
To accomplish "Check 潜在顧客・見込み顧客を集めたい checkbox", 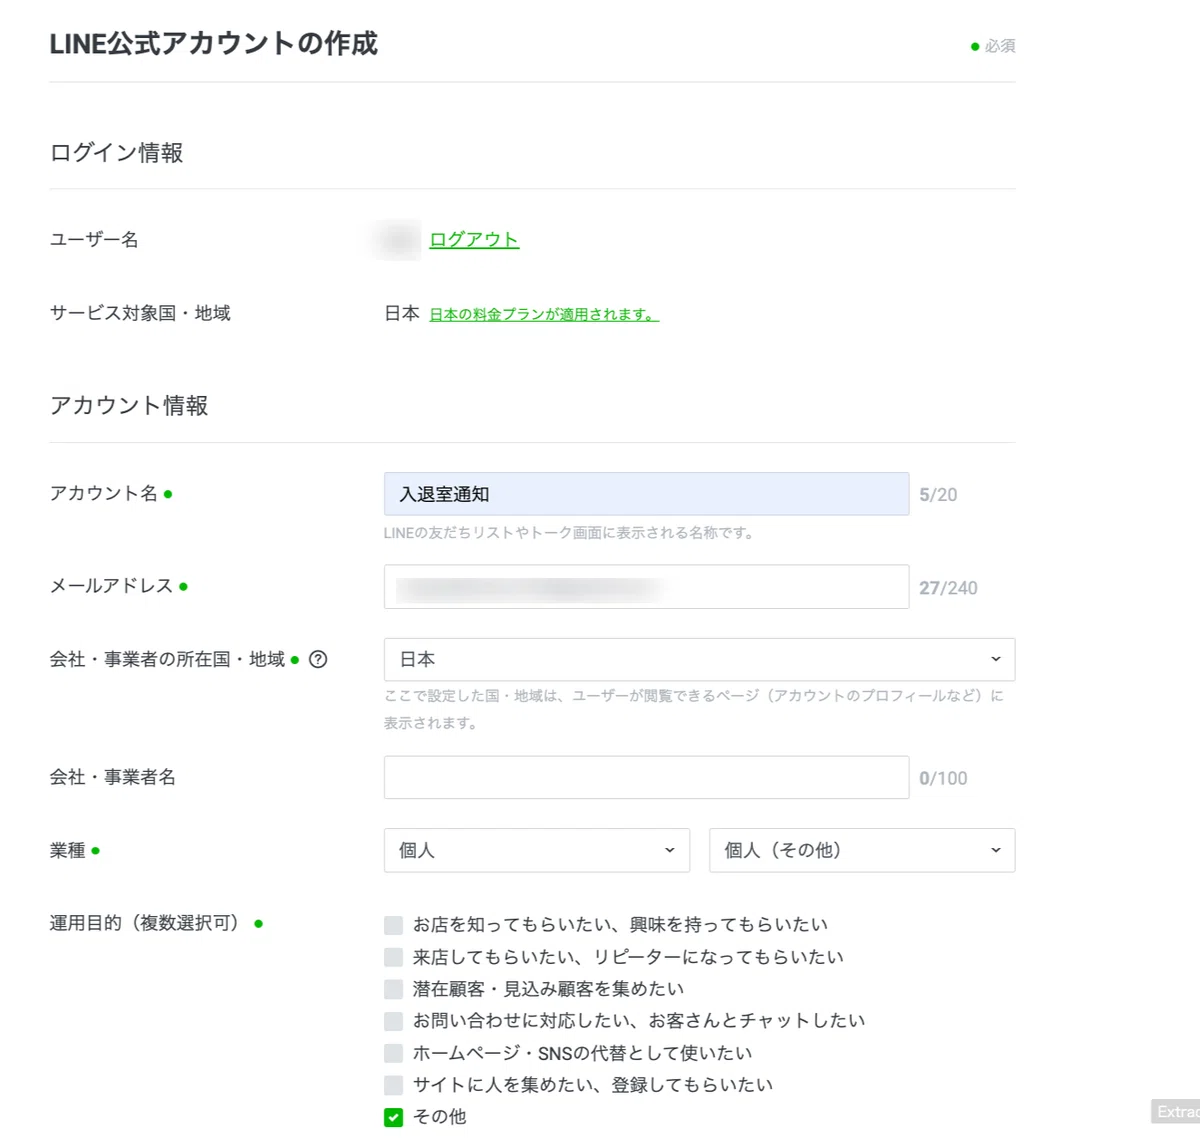I will [x=394, y=989].
